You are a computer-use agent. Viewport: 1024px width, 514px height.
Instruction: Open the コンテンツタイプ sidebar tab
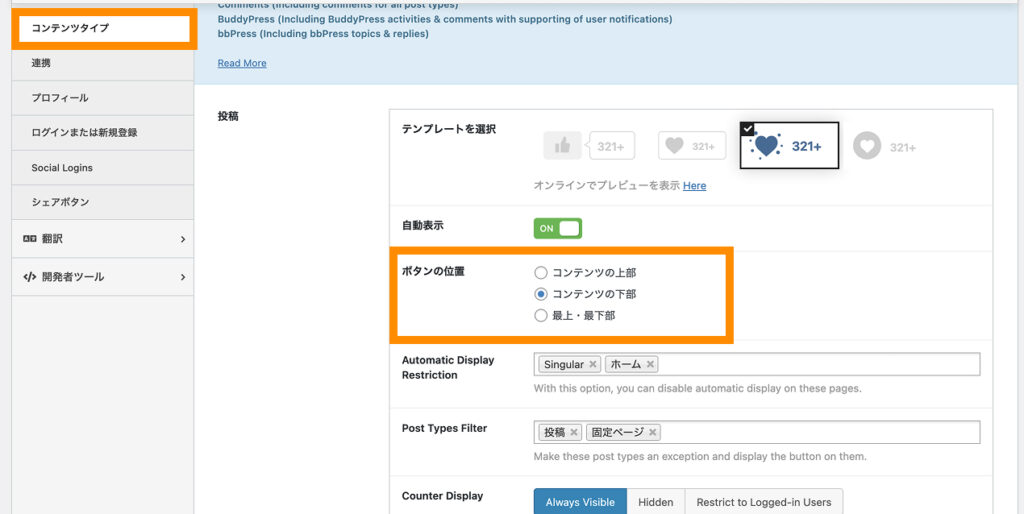pos(104,28)
